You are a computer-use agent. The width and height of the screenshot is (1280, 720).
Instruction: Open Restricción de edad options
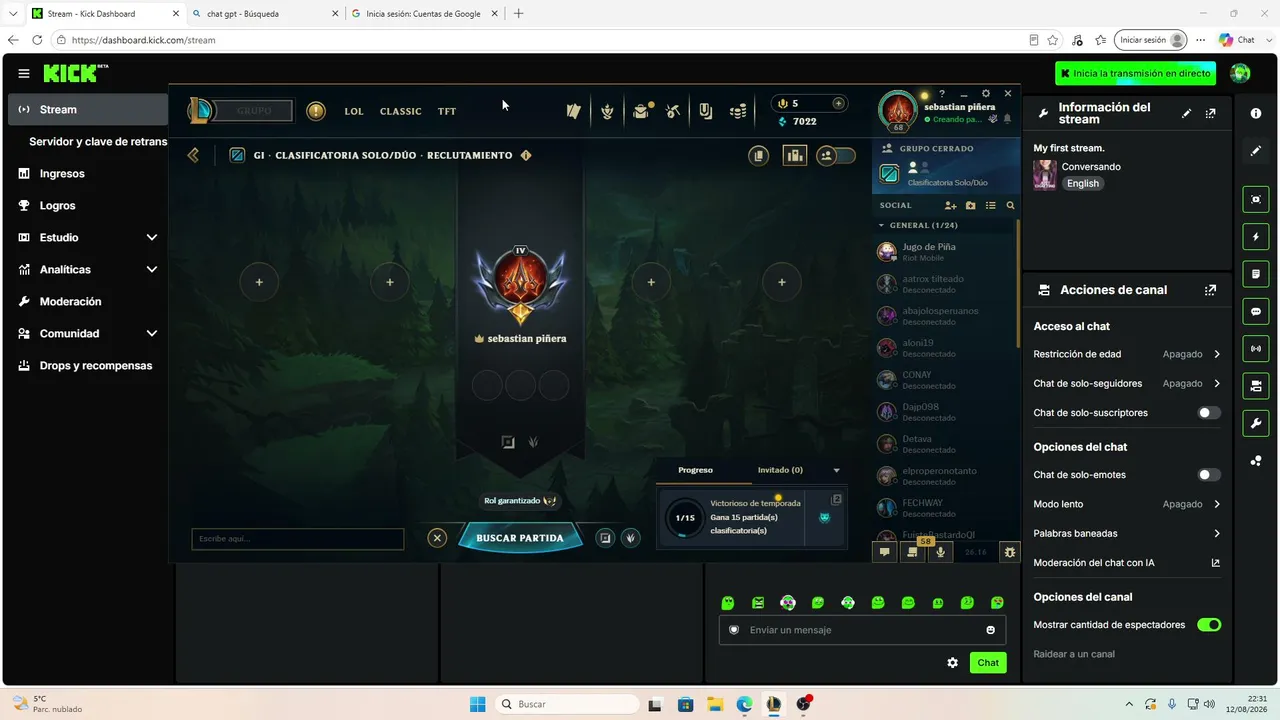[1127, 354]
